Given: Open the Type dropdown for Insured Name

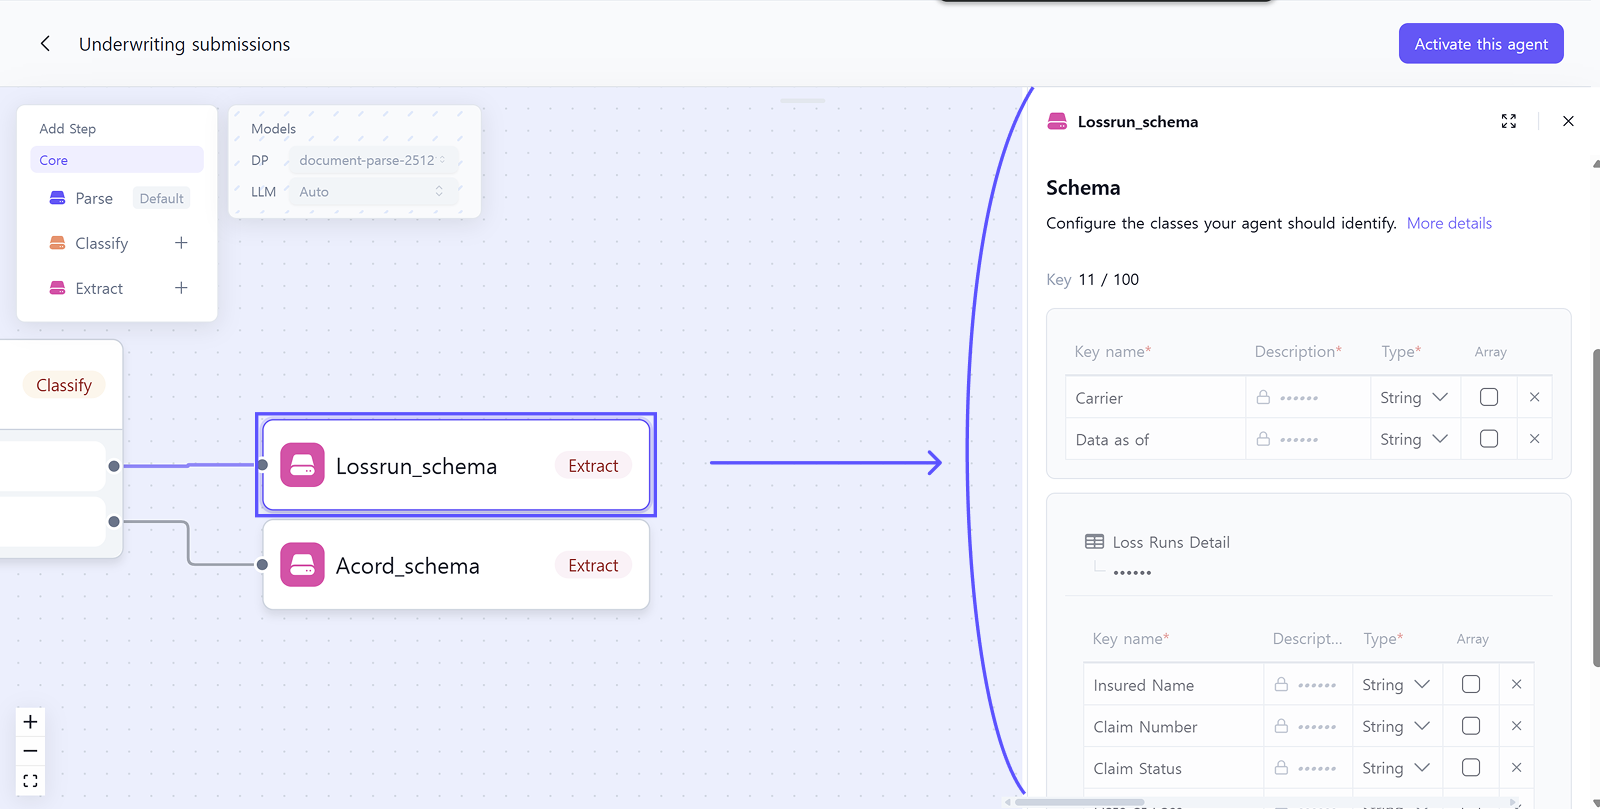Looking at the screenshot, I should [x=1397, y=685].
